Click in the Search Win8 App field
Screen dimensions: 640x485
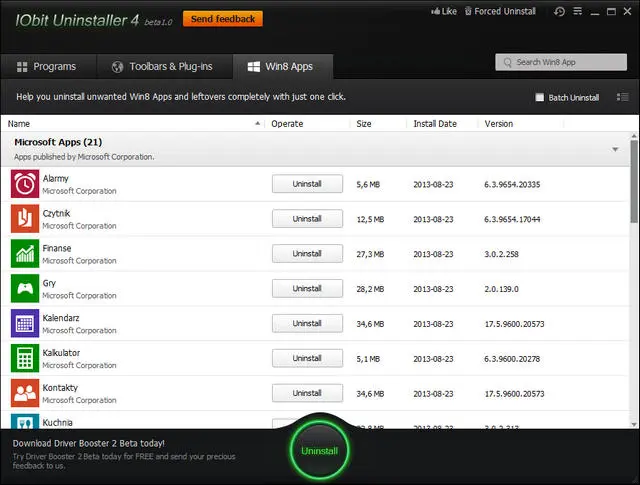[x=561, y=62]
